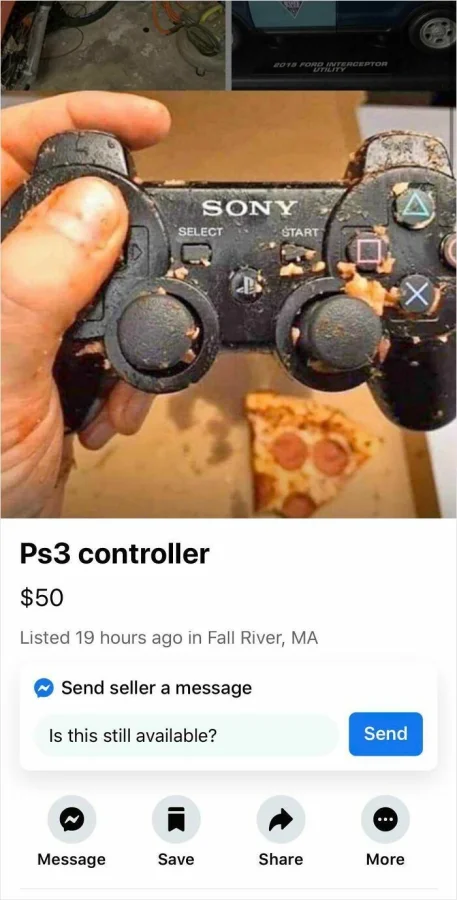The height and width of the screenshot is (900, 457).
Task: Click the 'Send seller a message' heading
Action: point(156,688)
